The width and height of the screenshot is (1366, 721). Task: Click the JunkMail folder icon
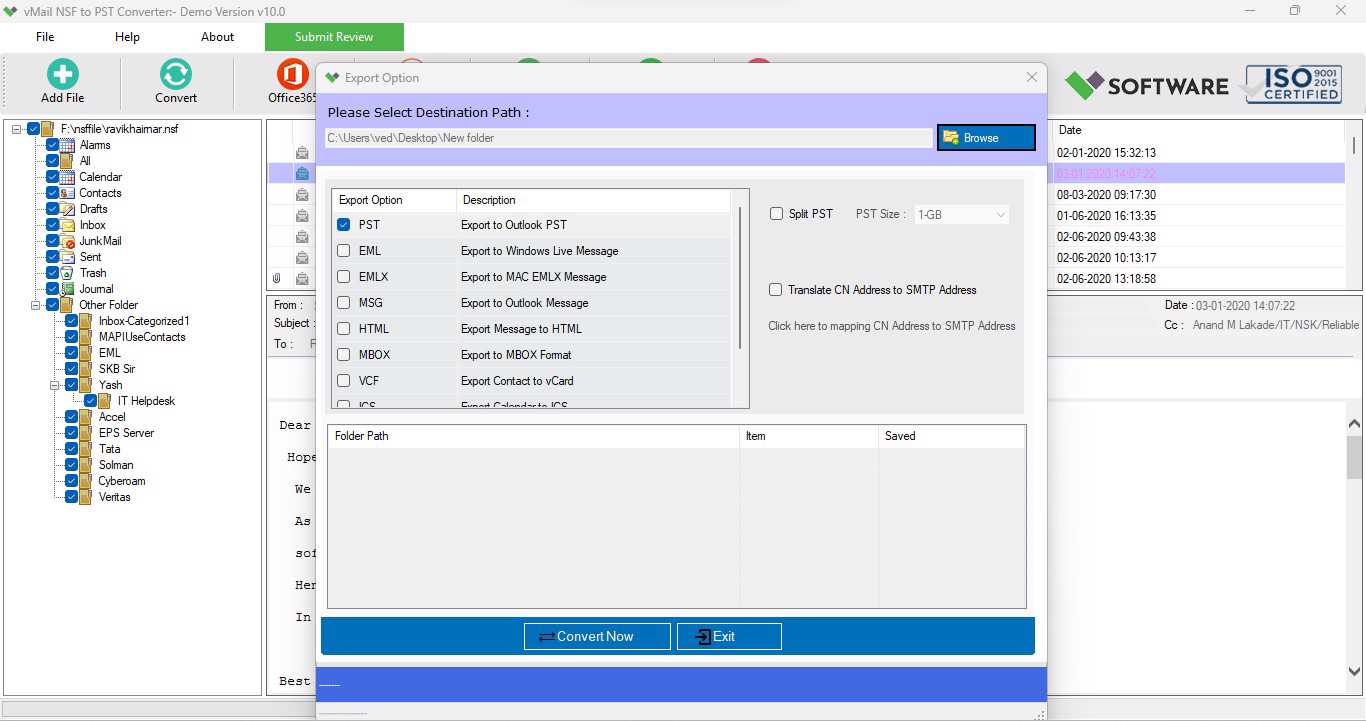point(67,241)
